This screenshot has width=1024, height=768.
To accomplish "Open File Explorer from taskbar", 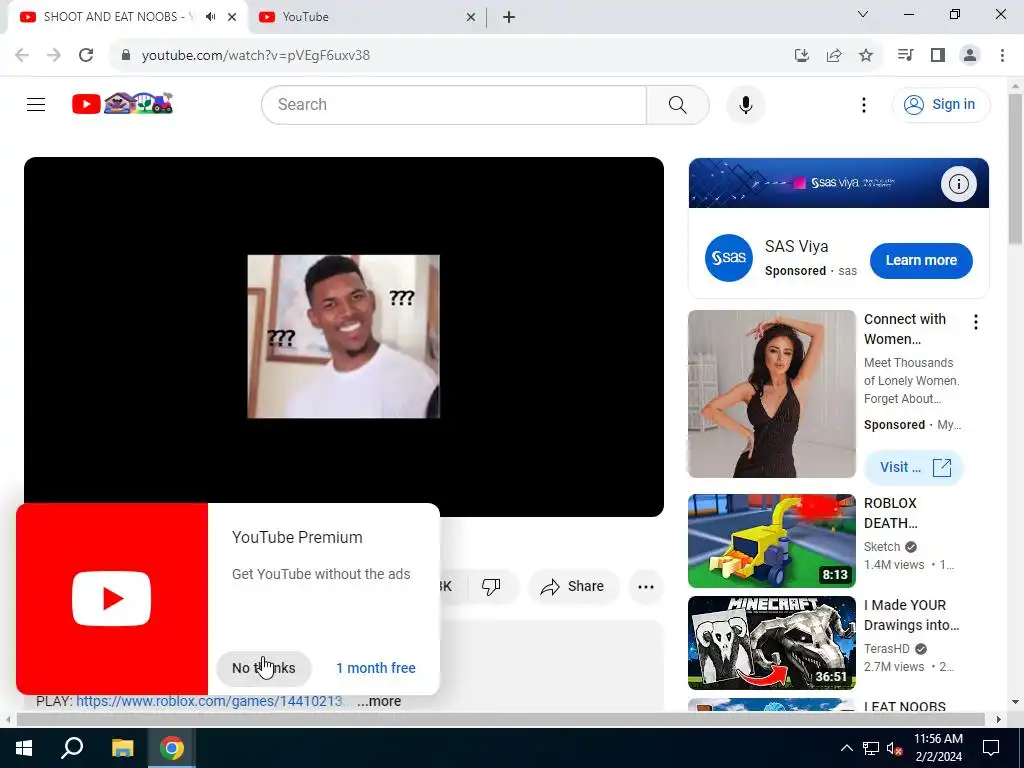I will click(122, 748).
